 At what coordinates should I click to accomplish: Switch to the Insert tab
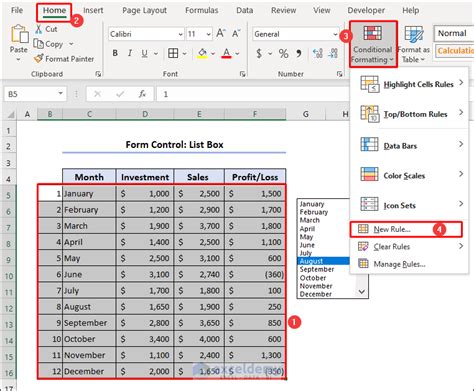tap(93, 10)
